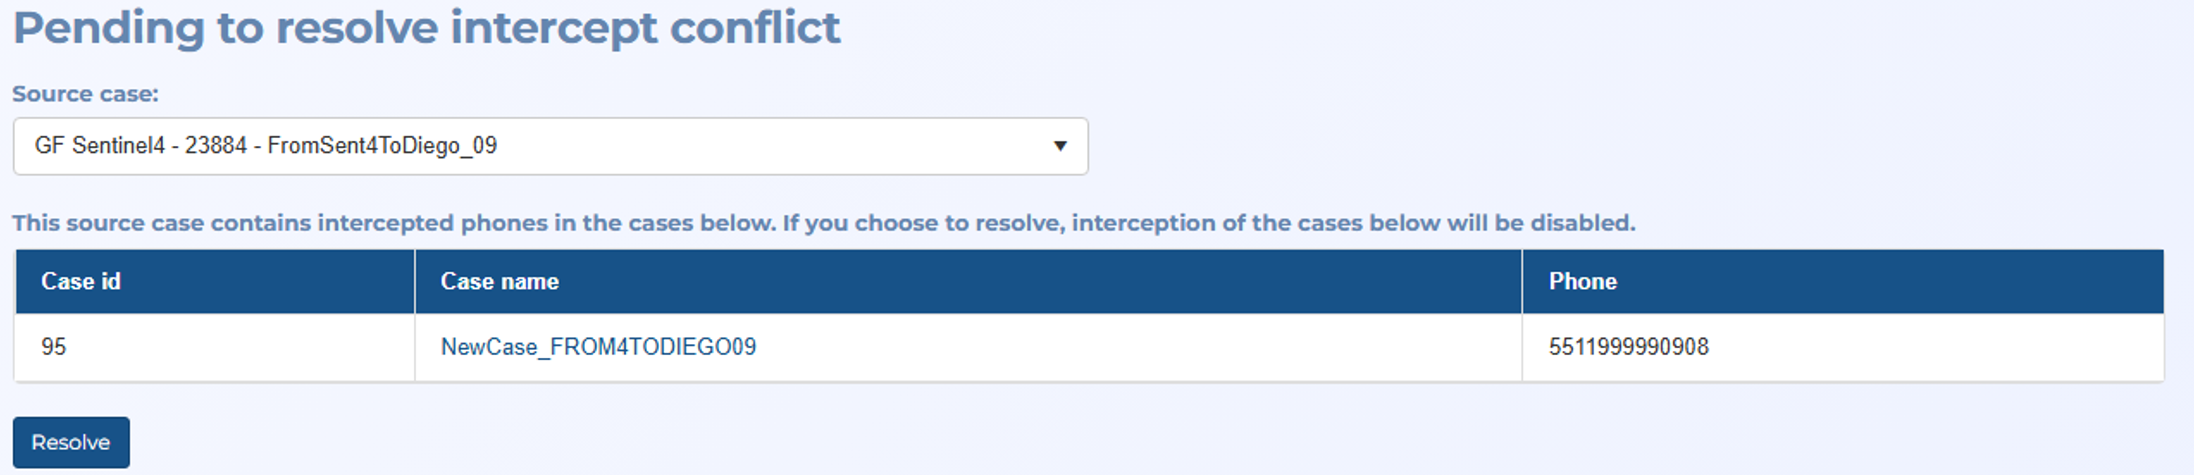Click the intercepted phones warning message

pyautogui.click(x=823, y=223)
